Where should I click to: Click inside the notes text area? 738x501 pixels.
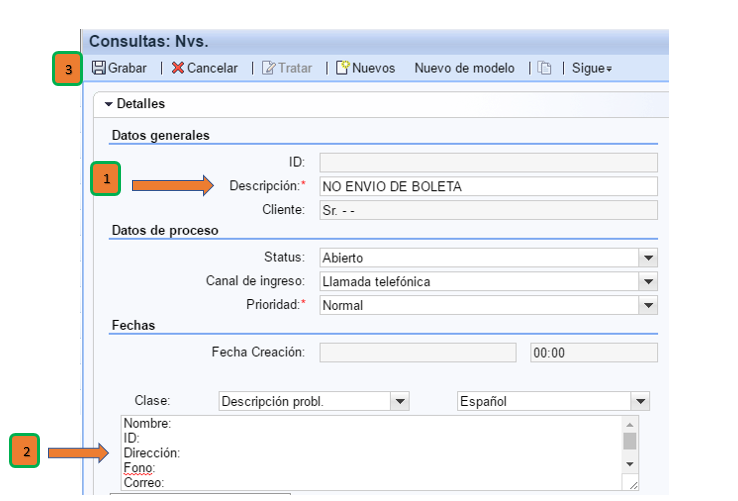pos(372,453)
